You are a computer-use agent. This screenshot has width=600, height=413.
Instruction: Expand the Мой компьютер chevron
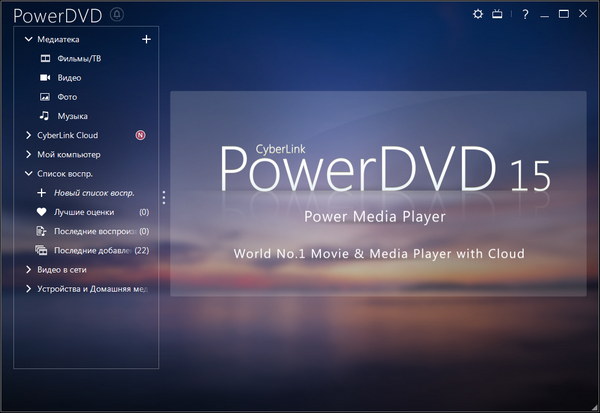(x=28, y=154)
